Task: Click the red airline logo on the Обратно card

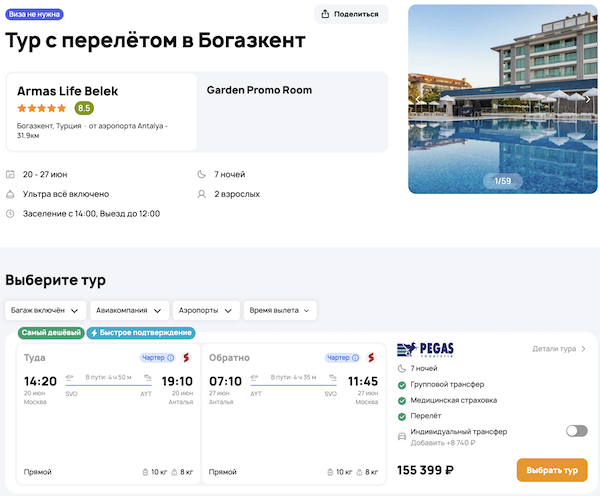Action: click(372, 357)
